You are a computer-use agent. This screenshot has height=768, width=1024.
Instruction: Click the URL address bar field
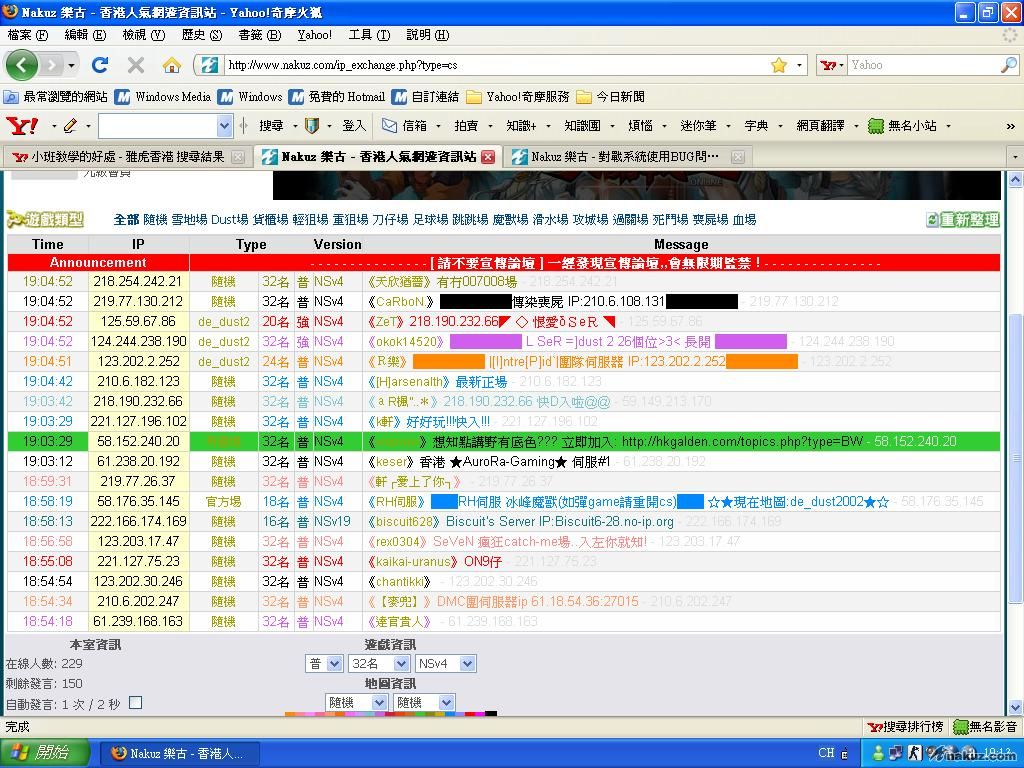(490, 65)
